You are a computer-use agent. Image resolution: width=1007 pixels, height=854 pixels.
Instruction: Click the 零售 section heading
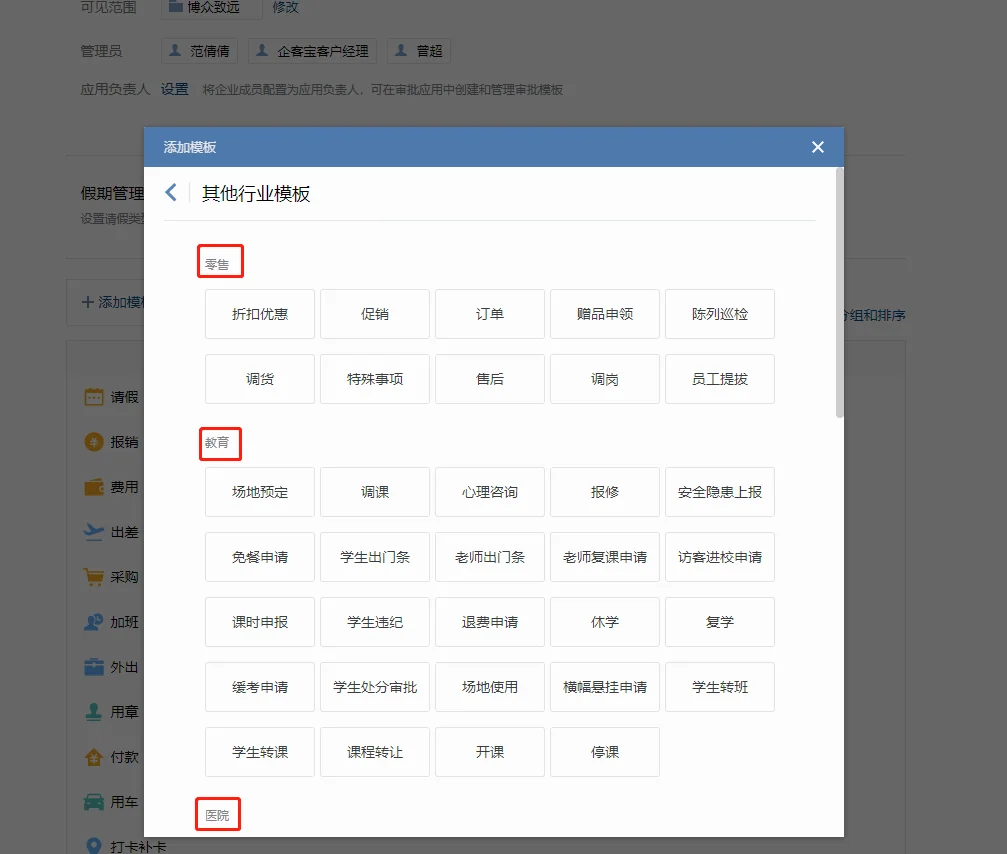point(217,264)
